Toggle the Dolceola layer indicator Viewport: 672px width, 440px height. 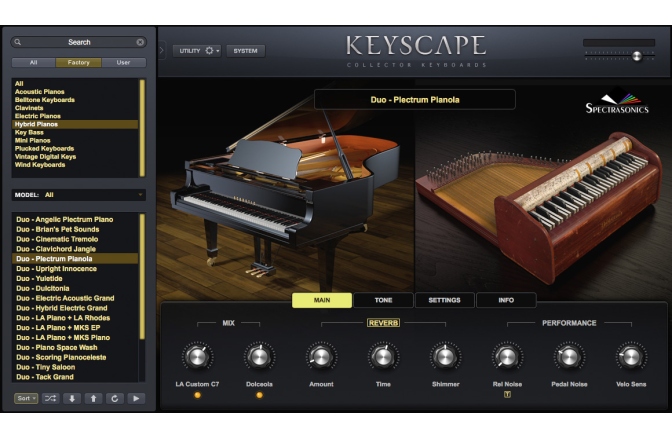pos(259,395)
